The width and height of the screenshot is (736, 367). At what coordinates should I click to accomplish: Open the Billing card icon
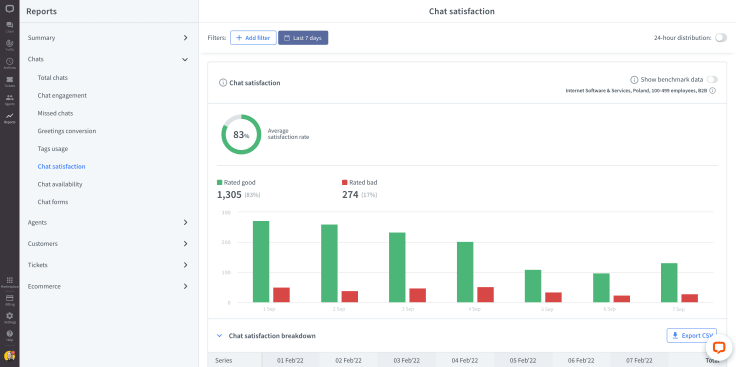coord(9,299)
